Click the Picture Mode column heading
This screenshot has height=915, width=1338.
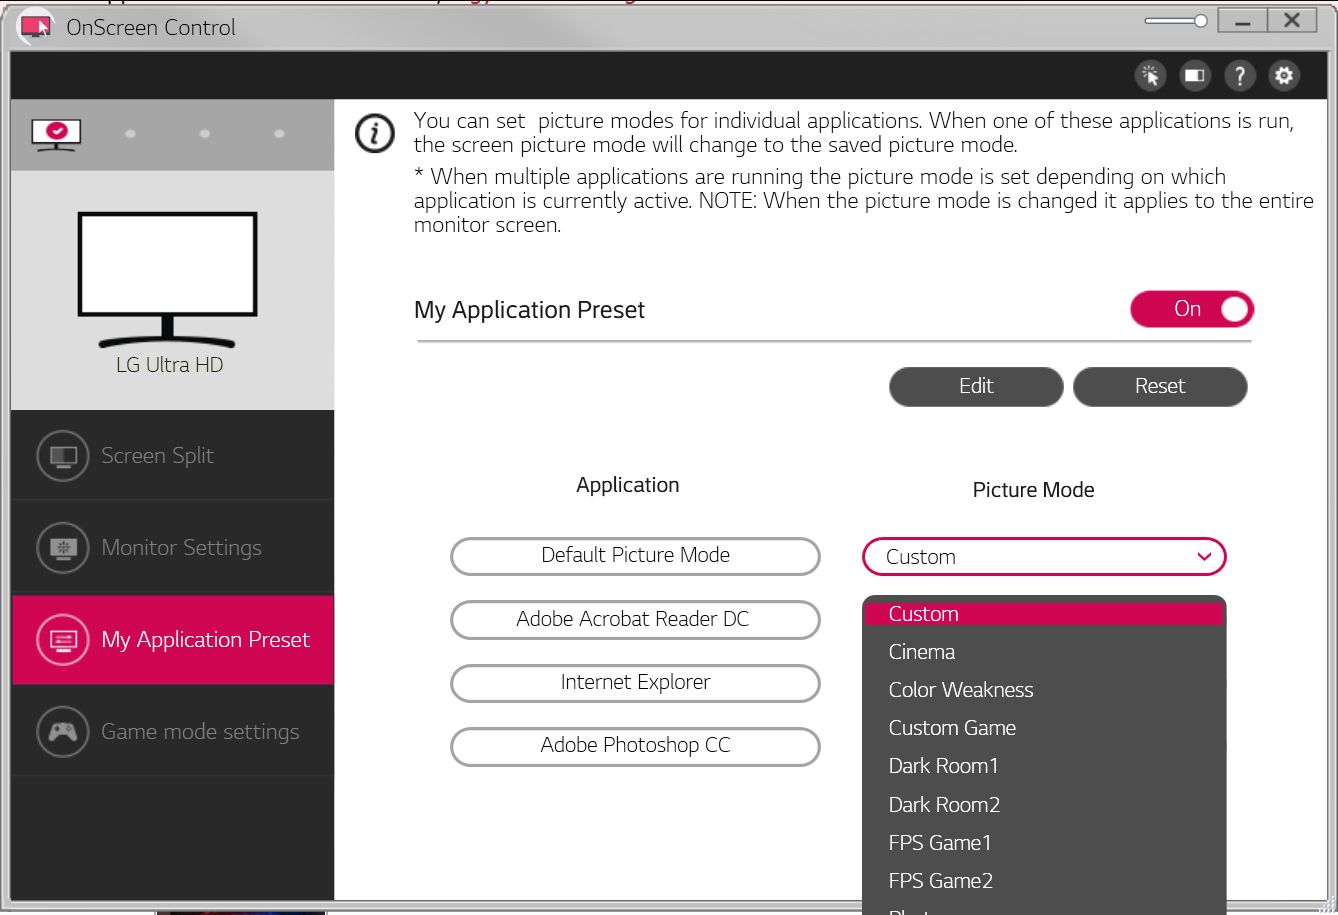point(1033,490)
